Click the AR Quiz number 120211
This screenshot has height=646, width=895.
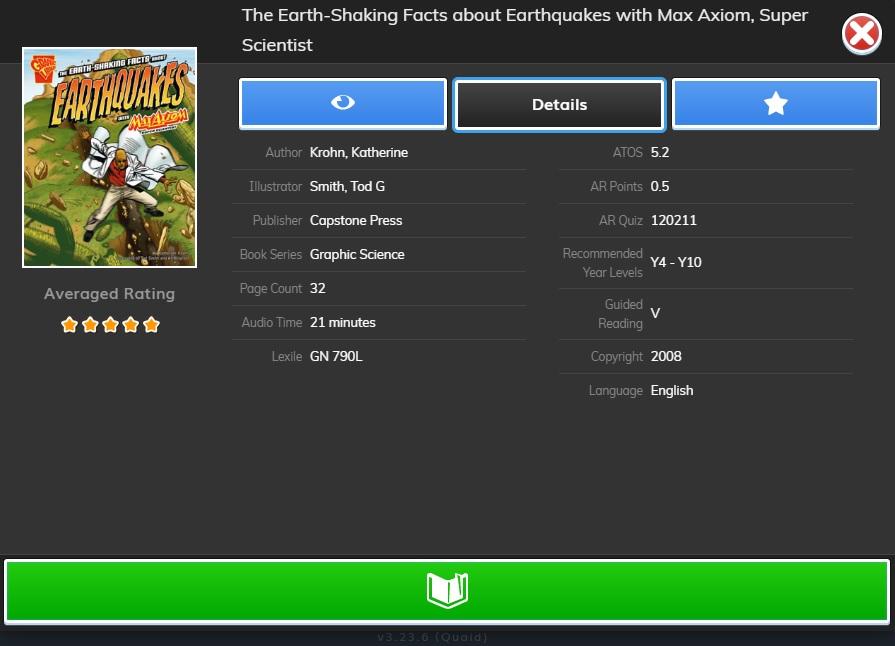674,221
